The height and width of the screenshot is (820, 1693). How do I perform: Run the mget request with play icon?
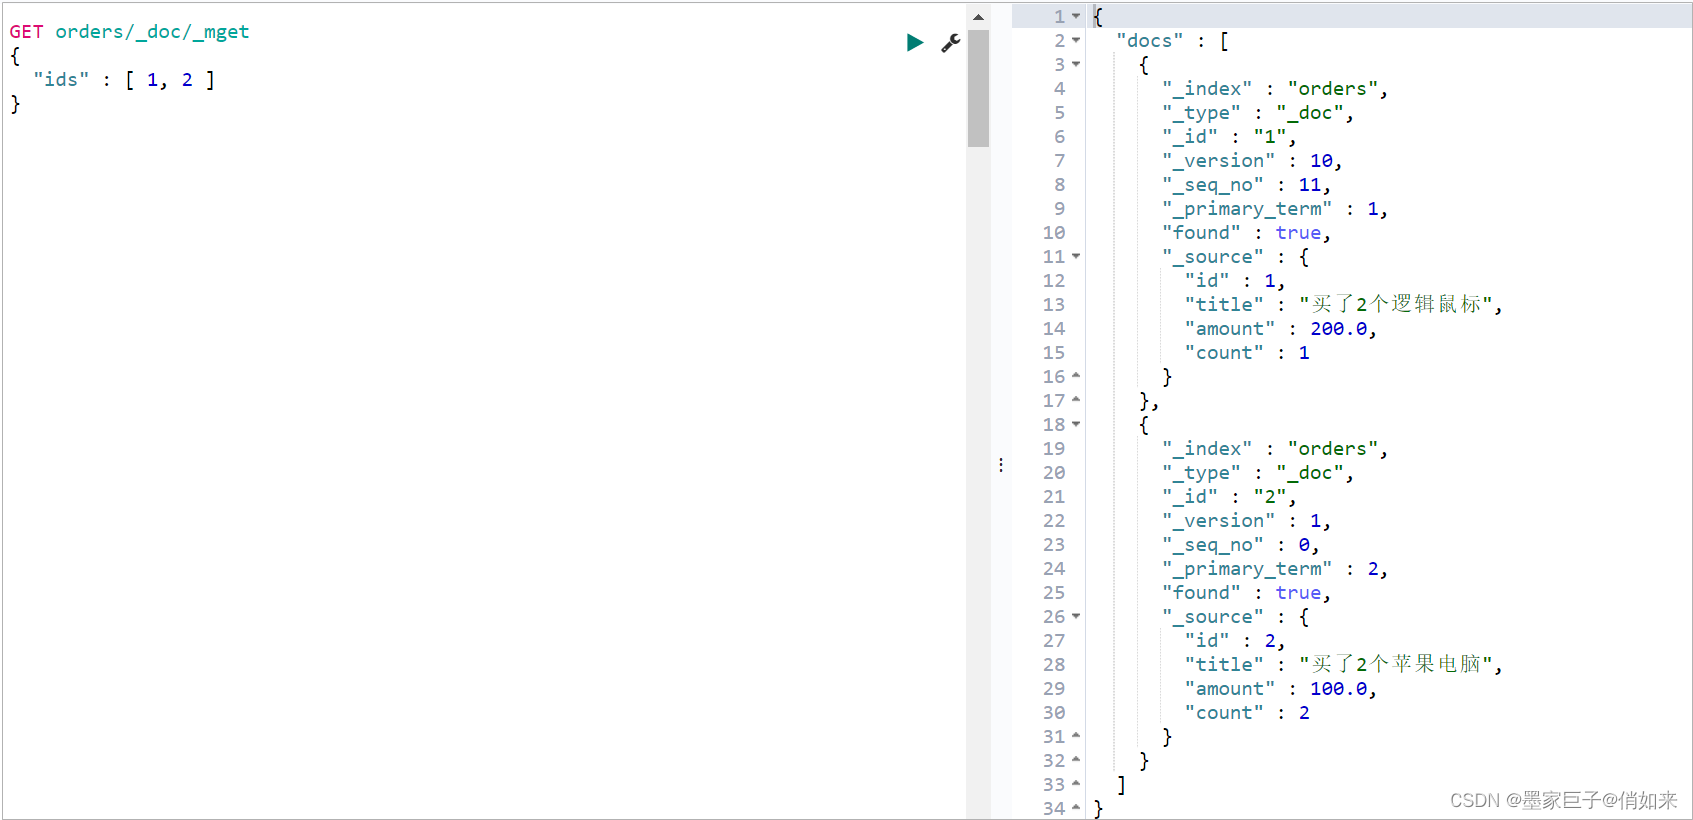click(914, 42)
